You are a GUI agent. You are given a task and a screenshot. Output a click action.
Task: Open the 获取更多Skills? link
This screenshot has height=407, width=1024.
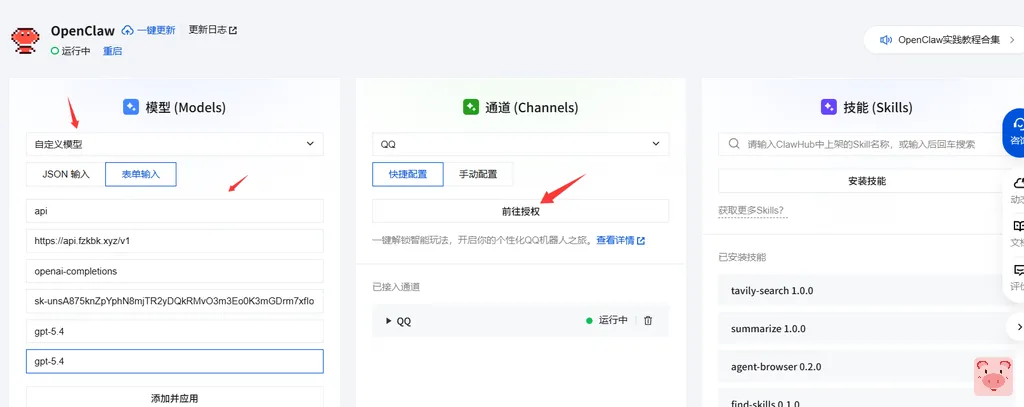(751, 210)
